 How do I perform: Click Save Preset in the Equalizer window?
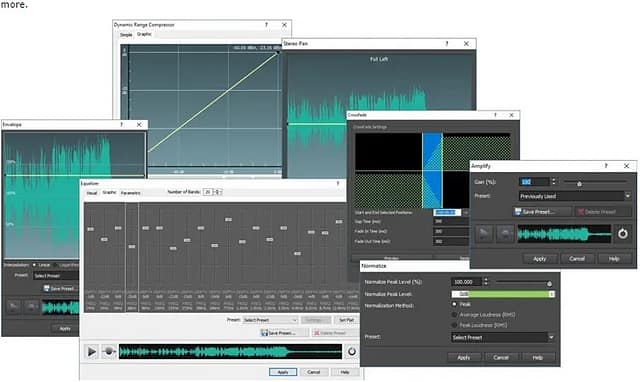pos(284,333)
